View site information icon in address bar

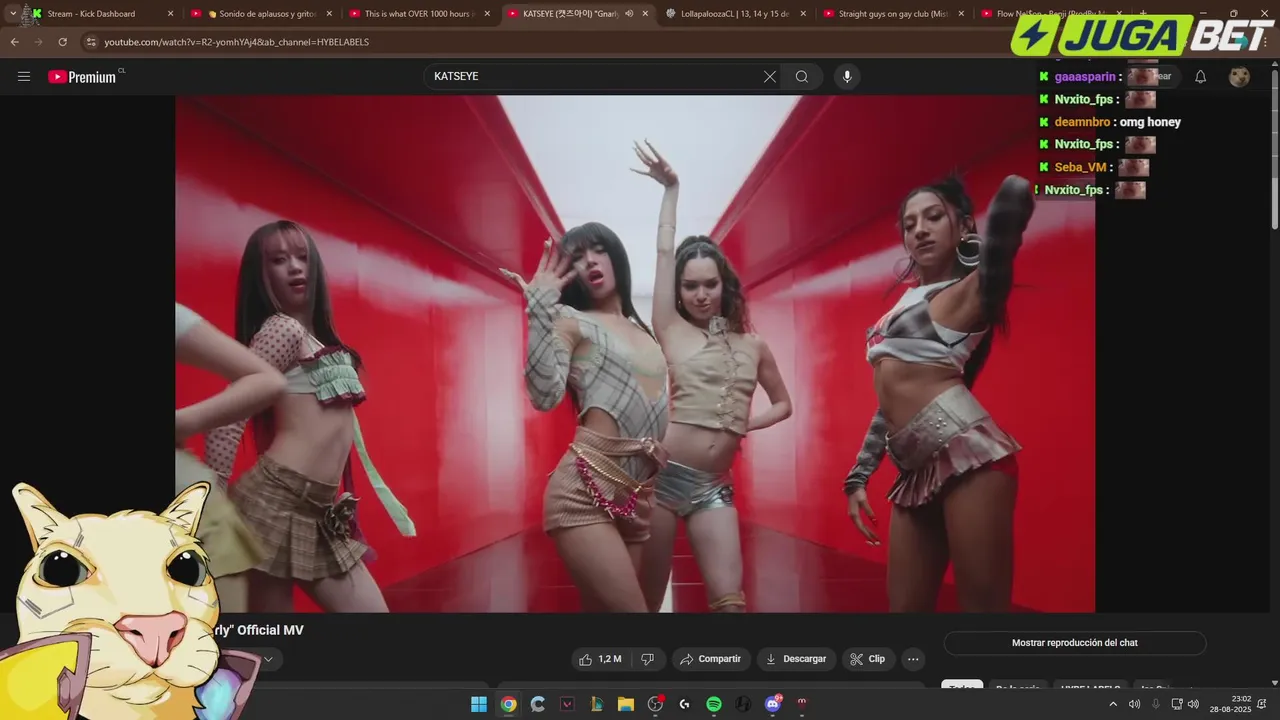pyautogui.click(x=91, y=42)
